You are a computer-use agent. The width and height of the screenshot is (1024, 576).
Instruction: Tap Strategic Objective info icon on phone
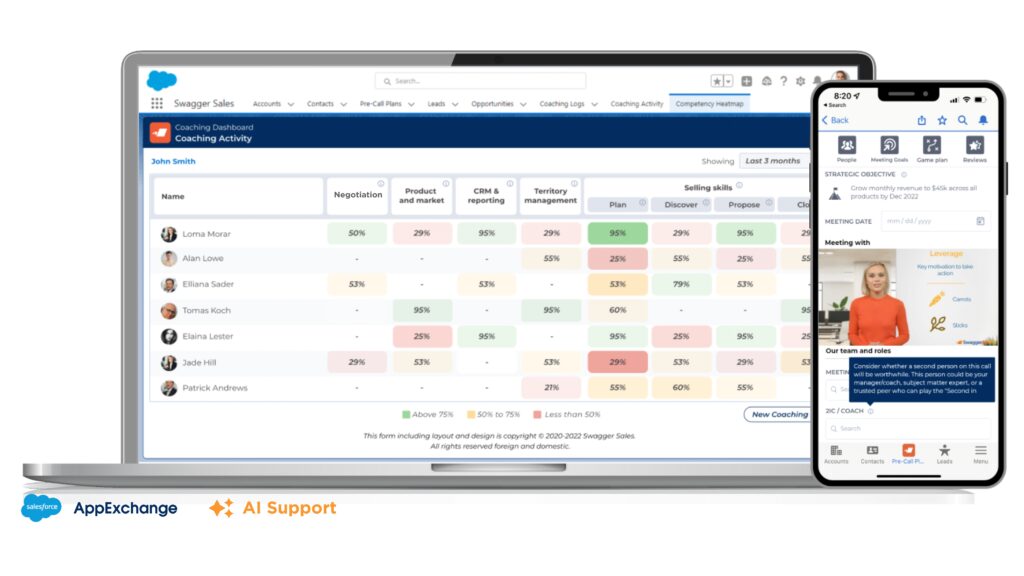(904, 174)
